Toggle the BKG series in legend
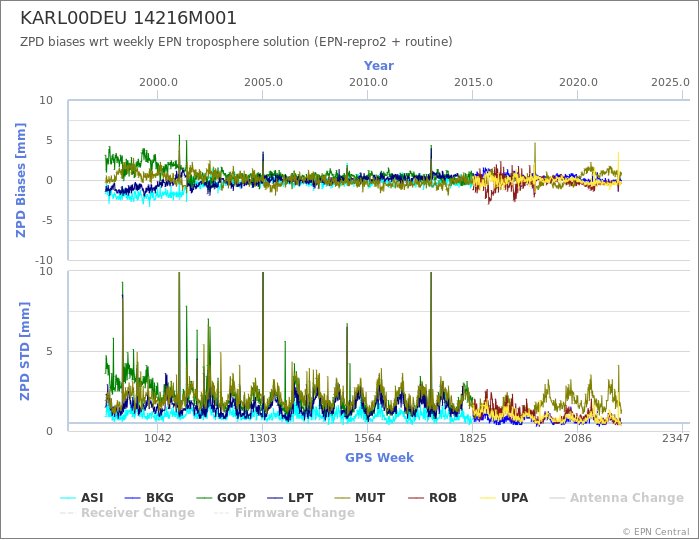700x540 pixels. point(149,498)
